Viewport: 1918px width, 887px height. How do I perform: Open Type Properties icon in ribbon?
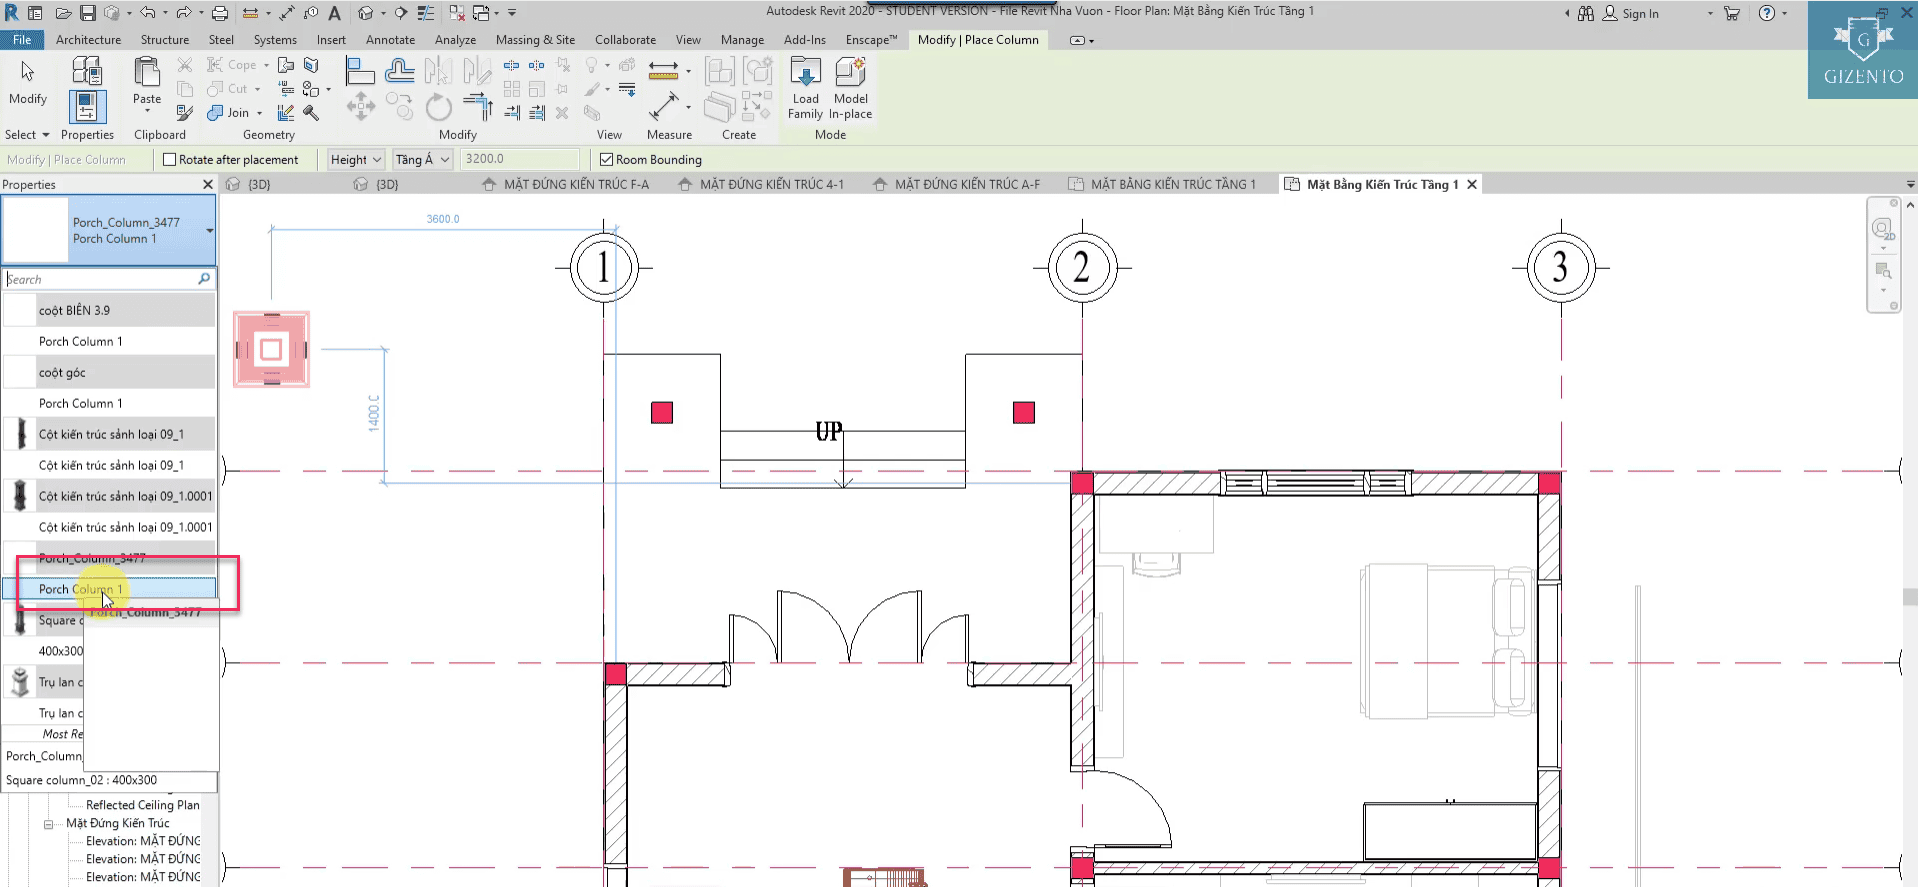[87, 70]
